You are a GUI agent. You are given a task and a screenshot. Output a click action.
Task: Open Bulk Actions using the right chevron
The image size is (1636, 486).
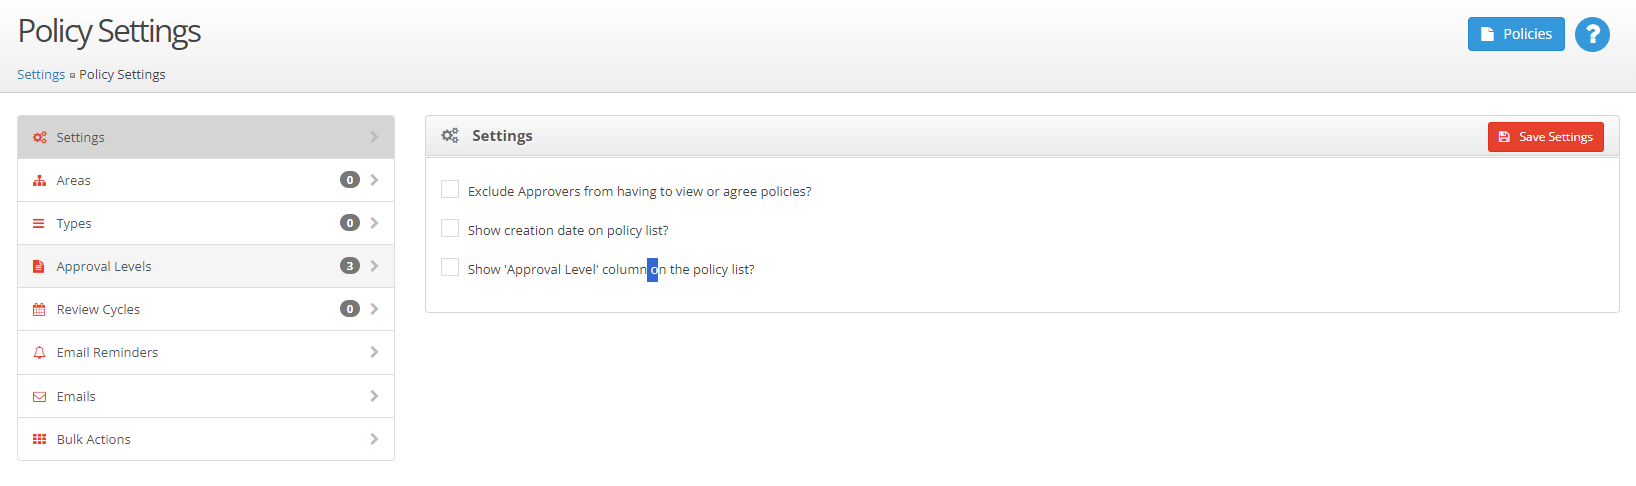pos(374,439)
